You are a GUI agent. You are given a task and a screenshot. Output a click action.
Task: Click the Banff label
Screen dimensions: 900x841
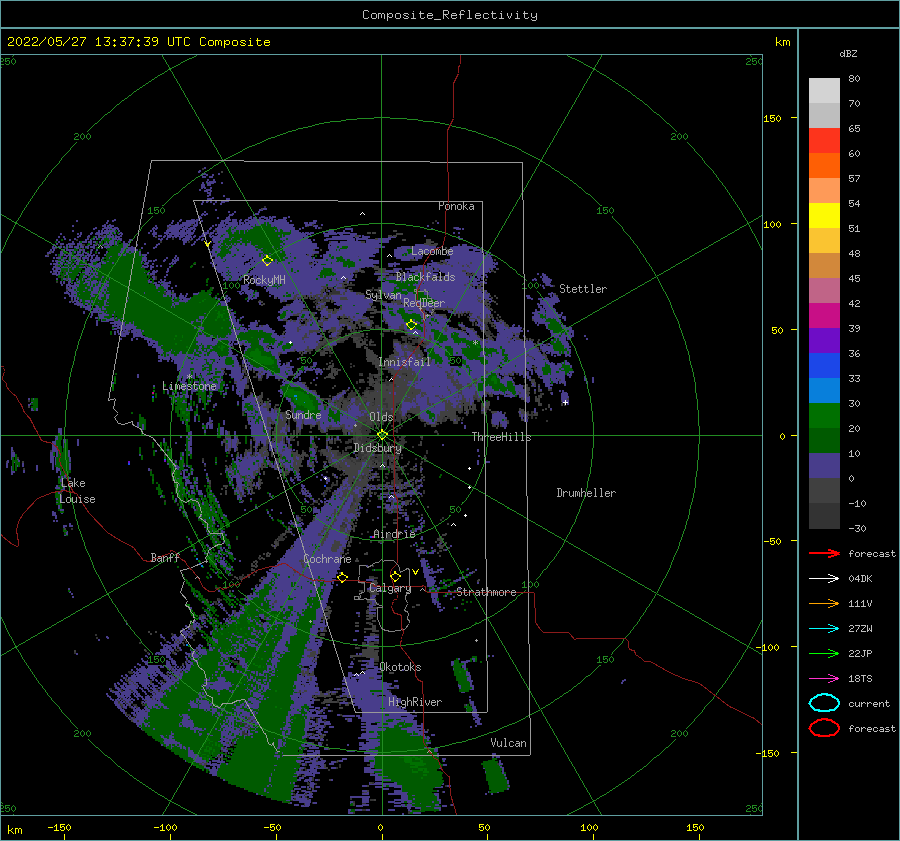[x=165, y=558]
